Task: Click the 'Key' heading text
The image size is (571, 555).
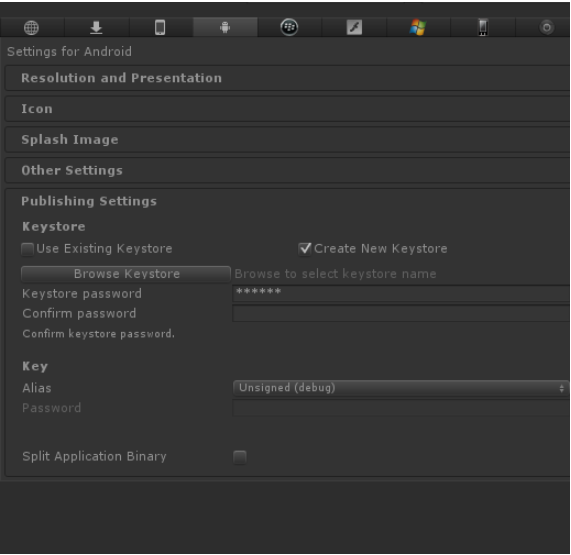Action: [35, 366]
